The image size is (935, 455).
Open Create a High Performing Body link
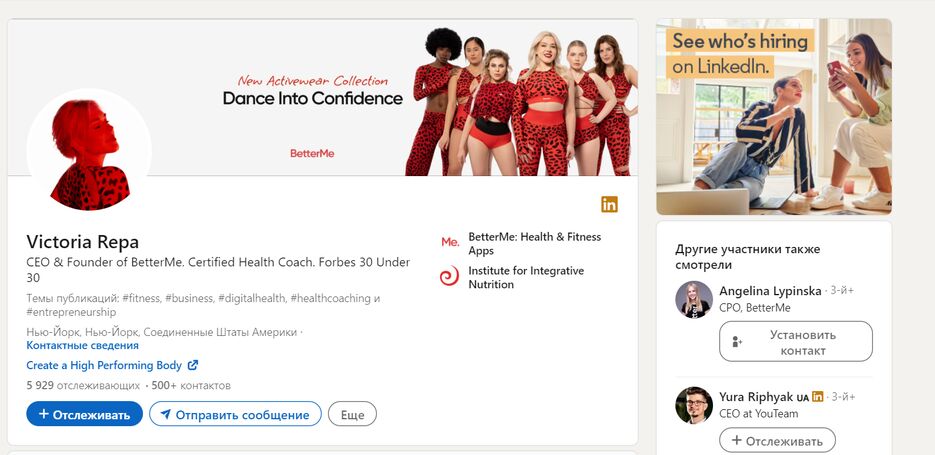[x=104, y=366]
